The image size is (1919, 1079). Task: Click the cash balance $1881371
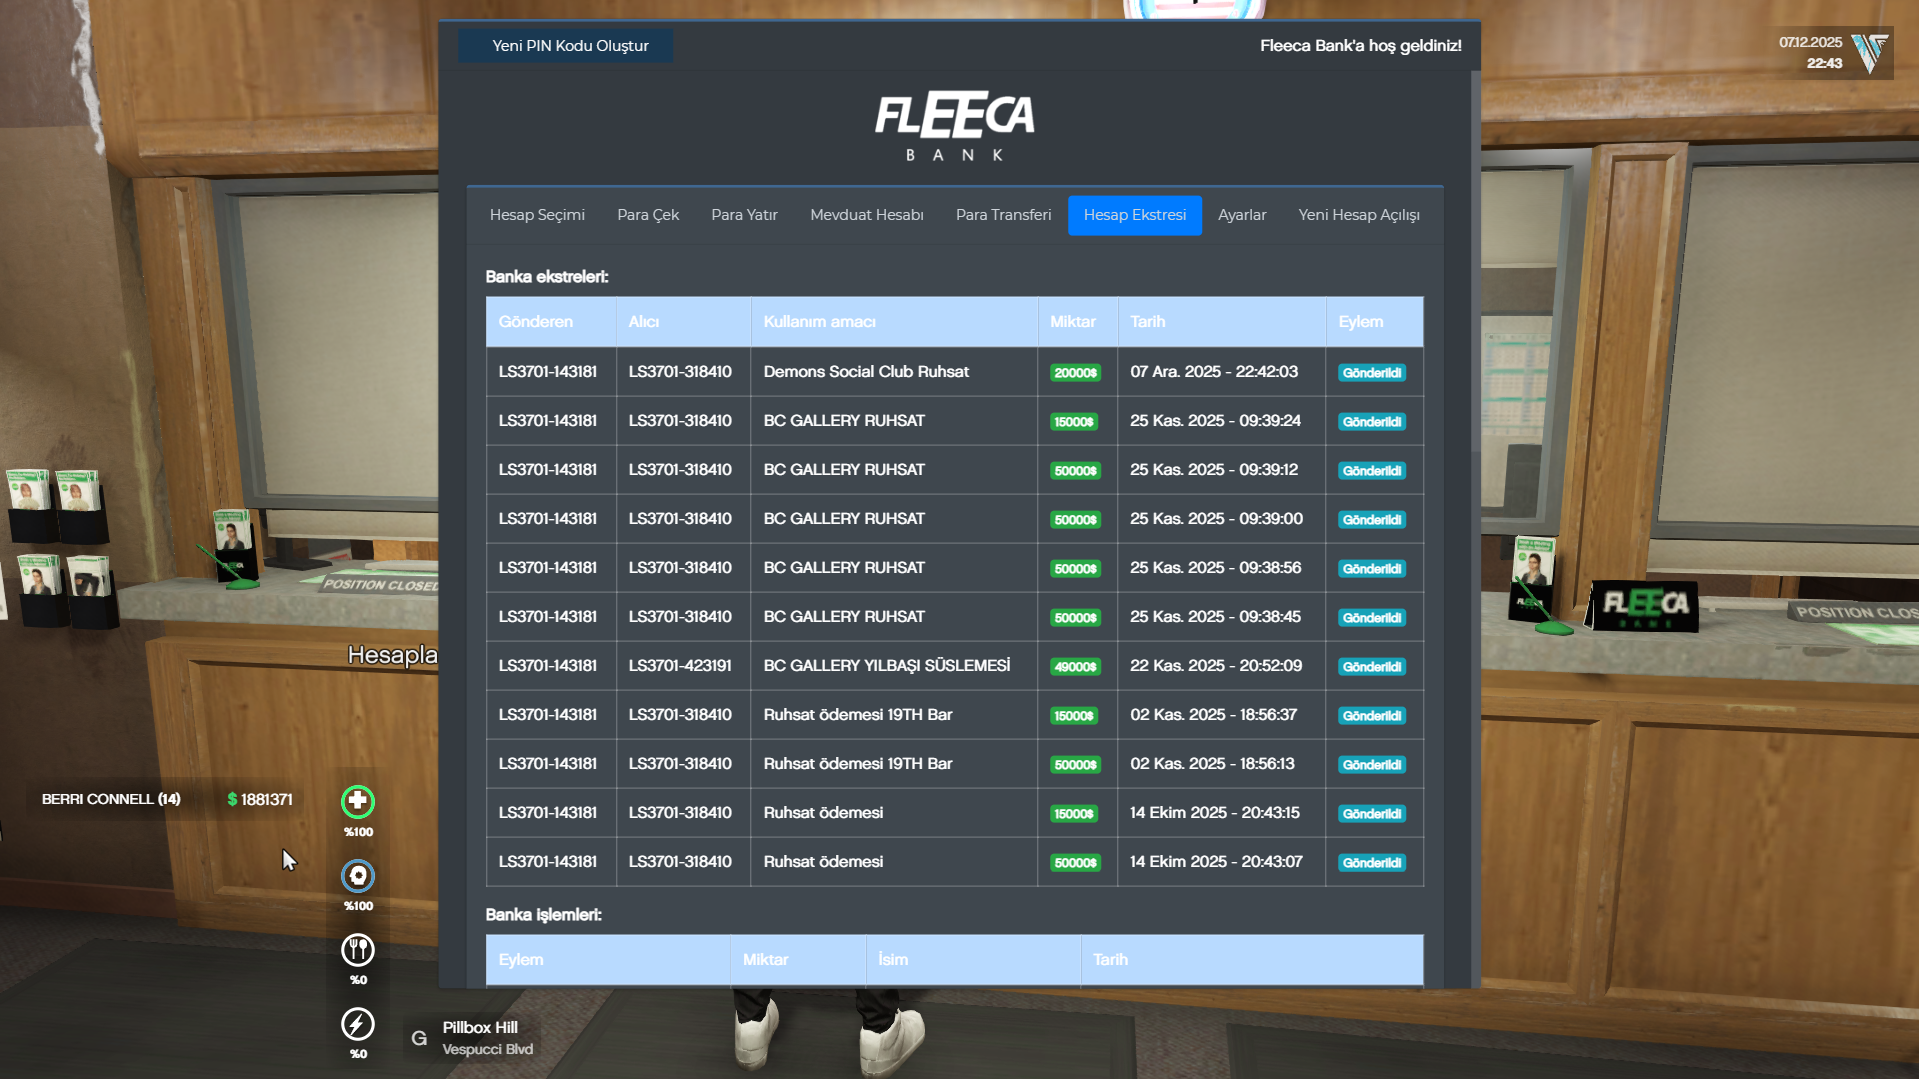[260, 800]
